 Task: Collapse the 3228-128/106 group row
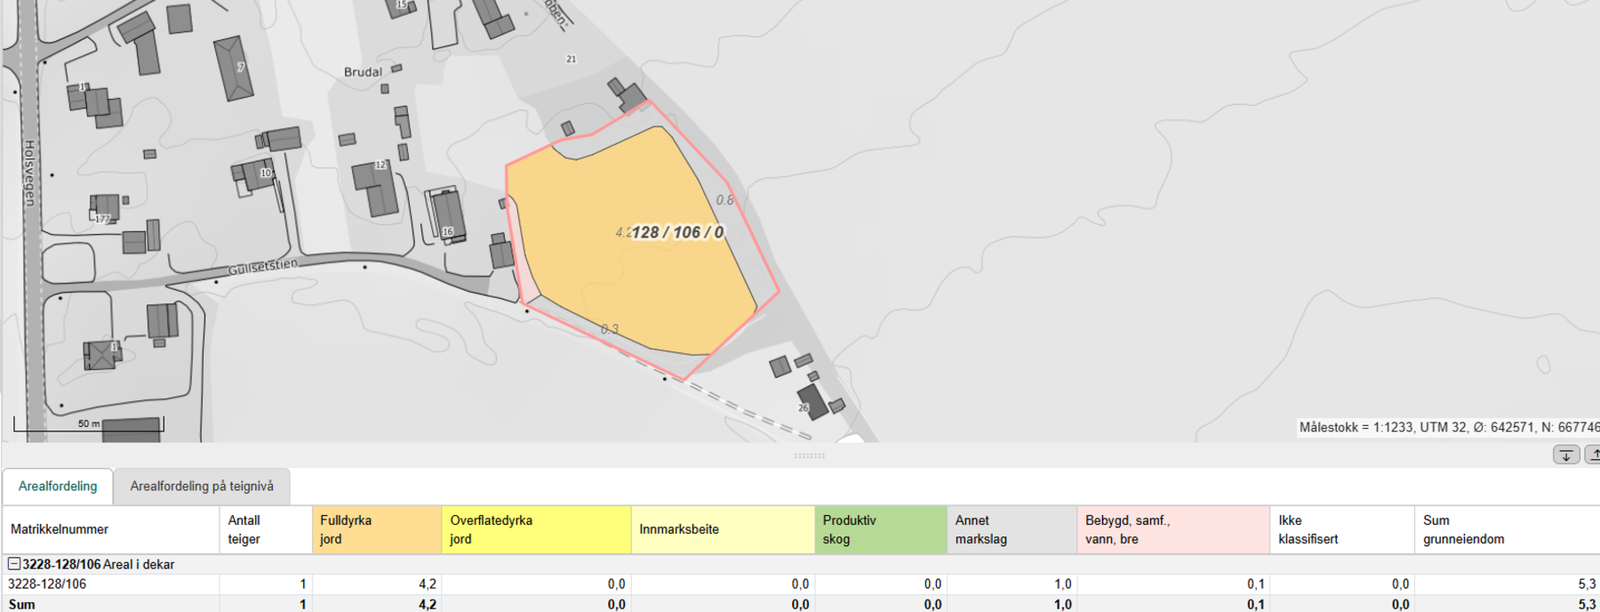tap(14, 564)
